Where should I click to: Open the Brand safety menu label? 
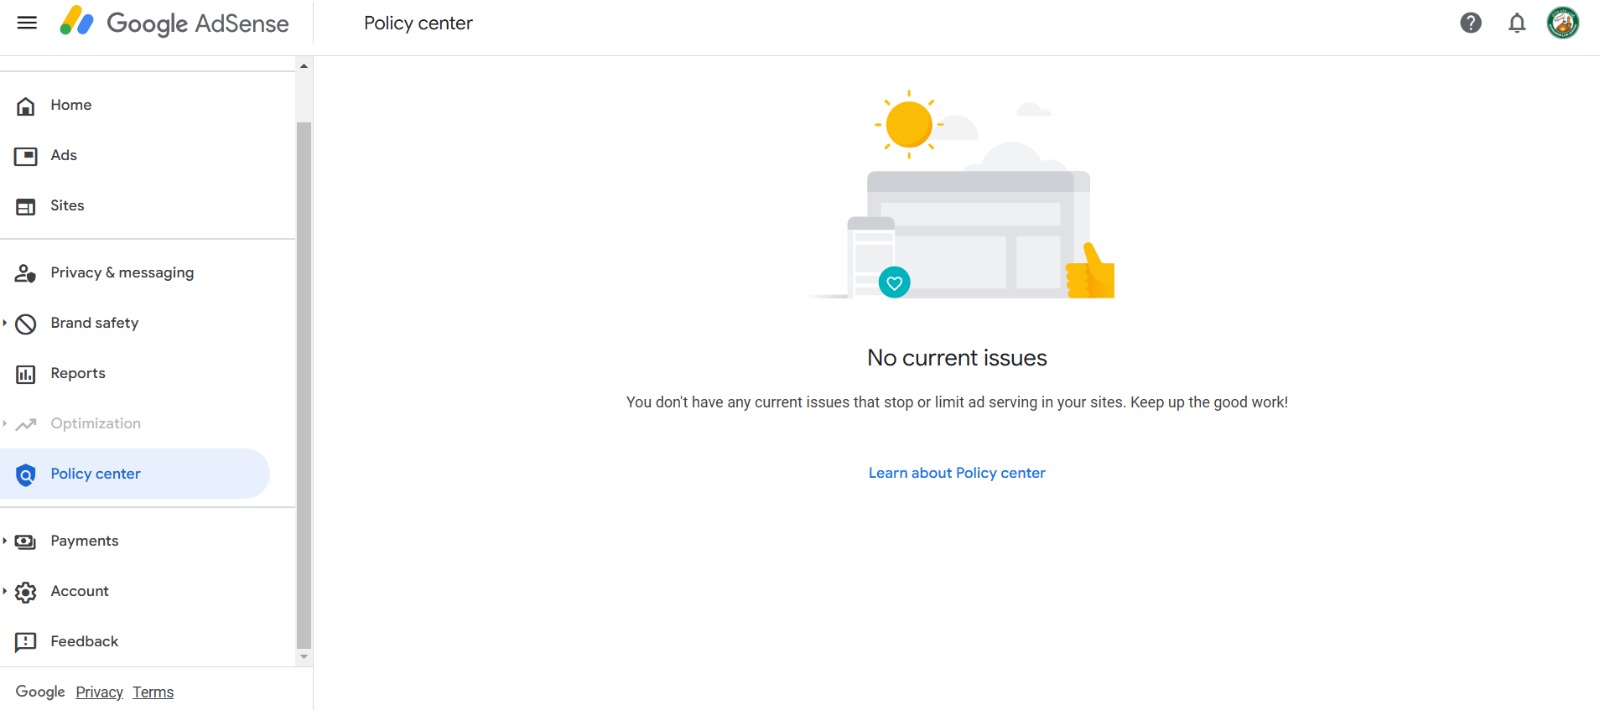pyautogui.click(x=95, y=323)
